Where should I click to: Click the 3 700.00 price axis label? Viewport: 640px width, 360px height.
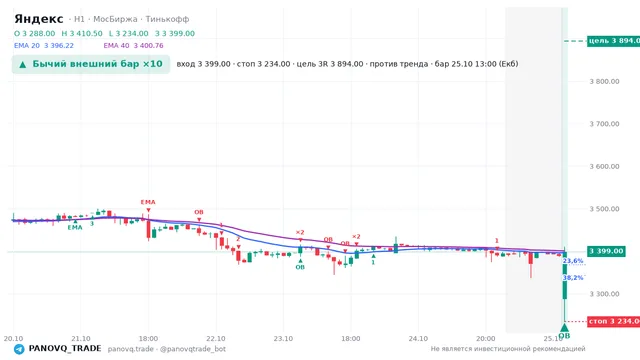click(x=604, y=124)
